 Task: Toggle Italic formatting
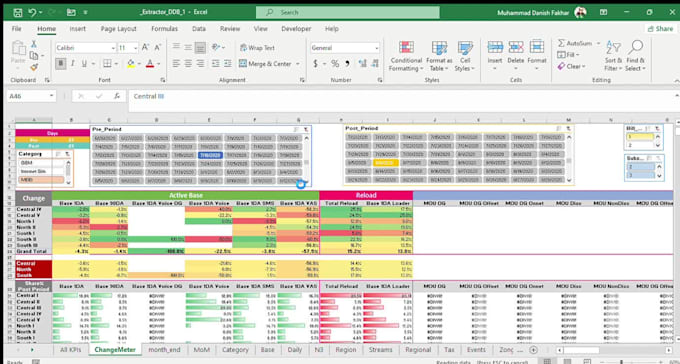tap(72, 64)
